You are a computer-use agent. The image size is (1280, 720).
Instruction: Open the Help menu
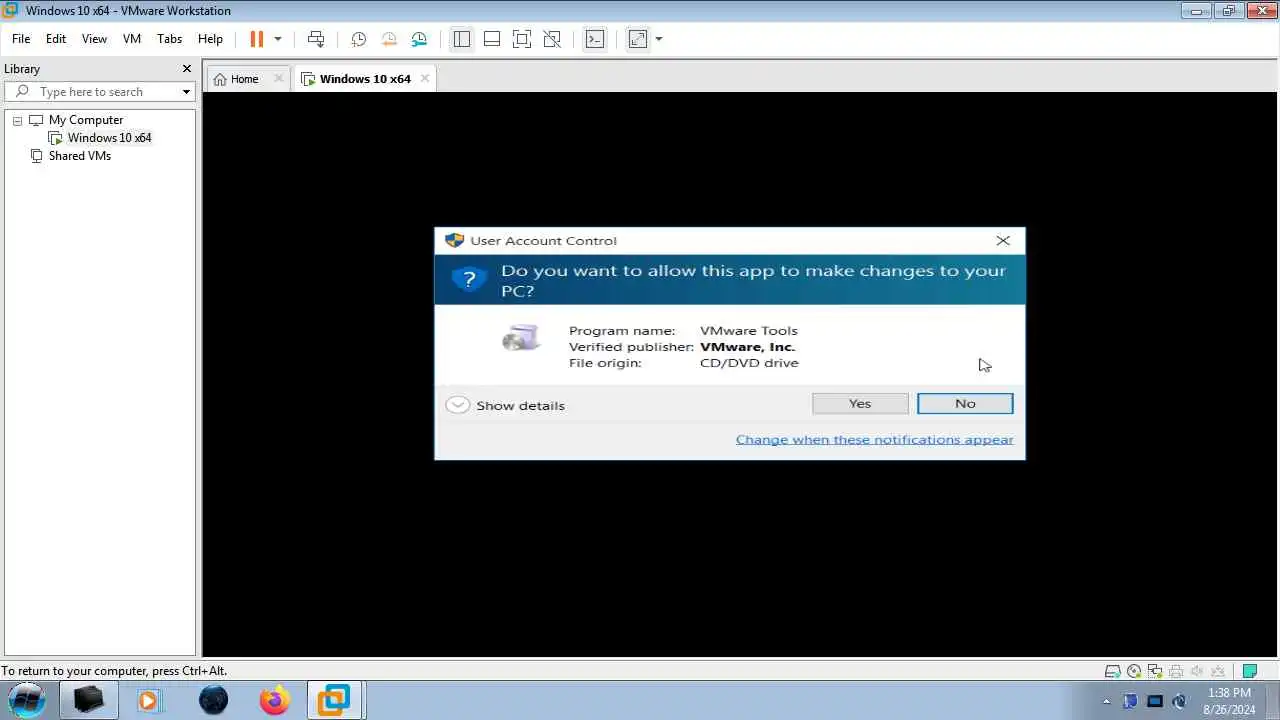(210, 39)
